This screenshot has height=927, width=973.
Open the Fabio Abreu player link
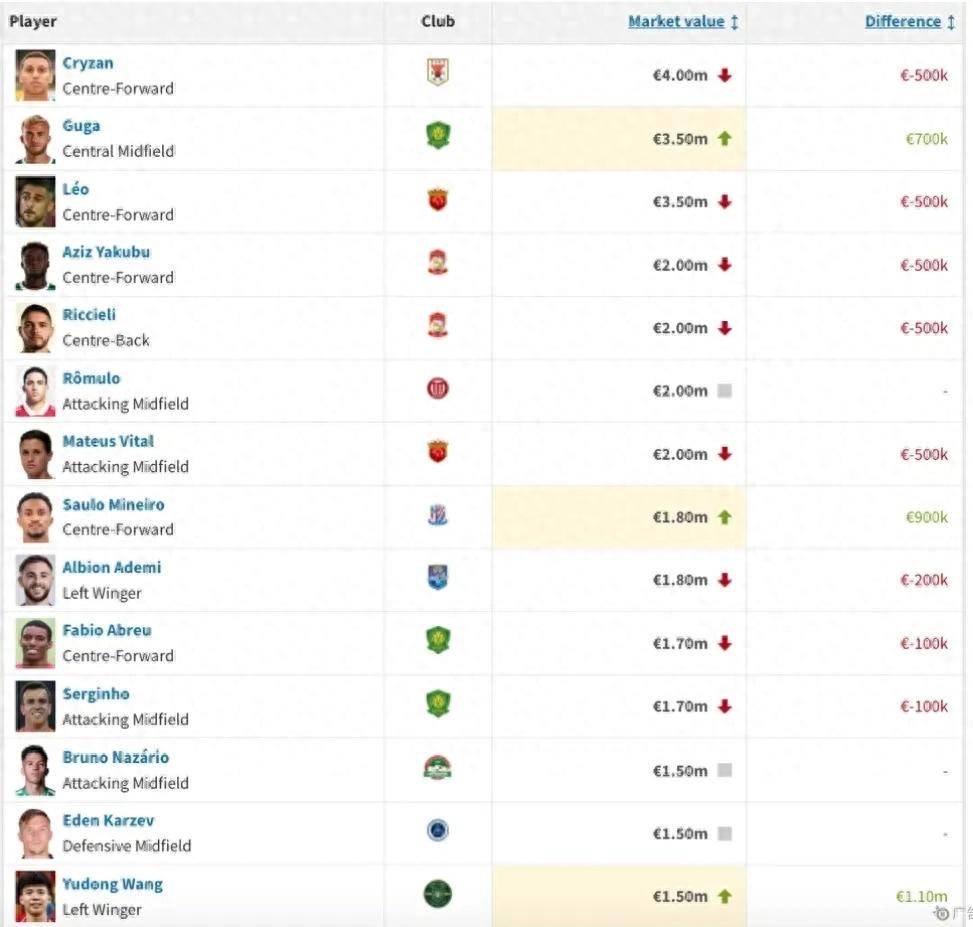point(107,630)
